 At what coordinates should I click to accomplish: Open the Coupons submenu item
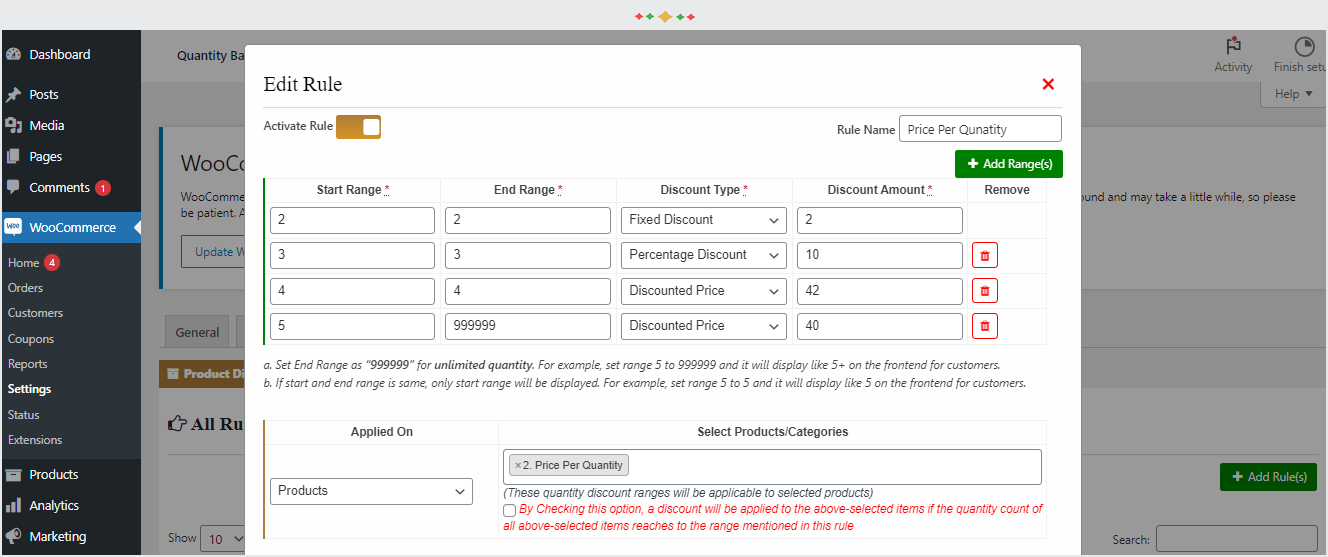click(31, 339)
